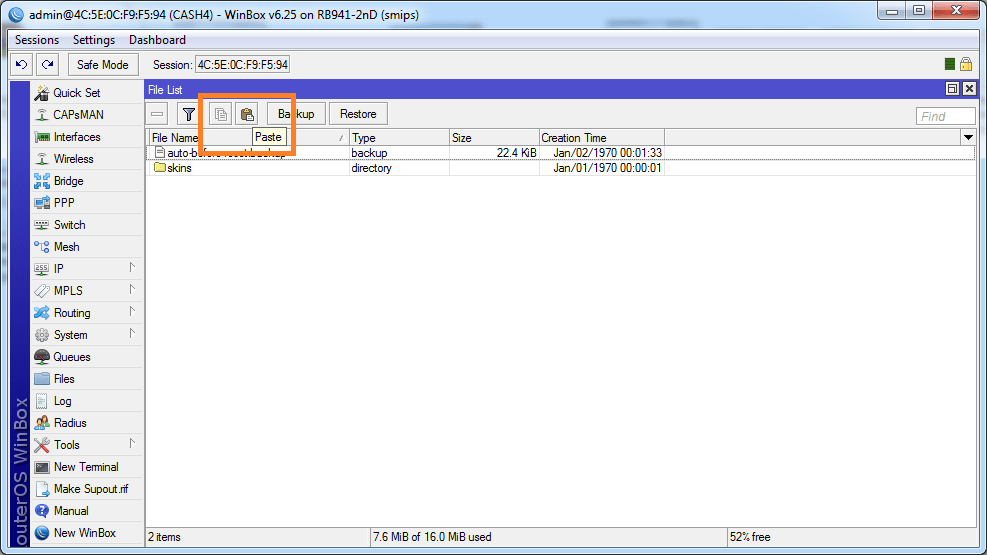Viewport: 987px width, 555px height.
Task: Click the Paste clipboard icon
Action: click(246, 114)
